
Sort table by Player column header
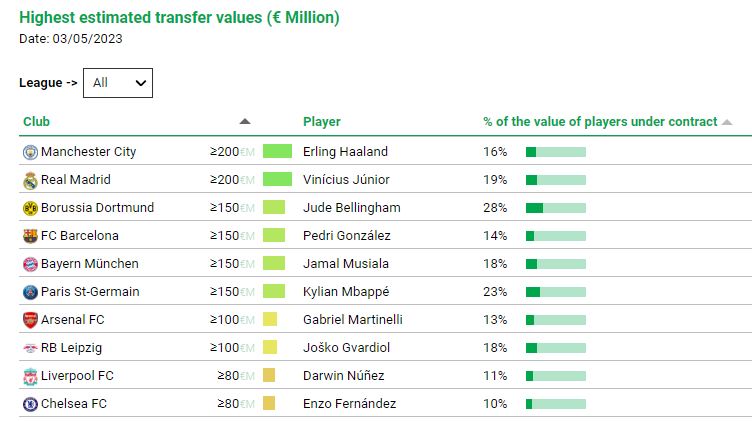click(x=321, y=122)
